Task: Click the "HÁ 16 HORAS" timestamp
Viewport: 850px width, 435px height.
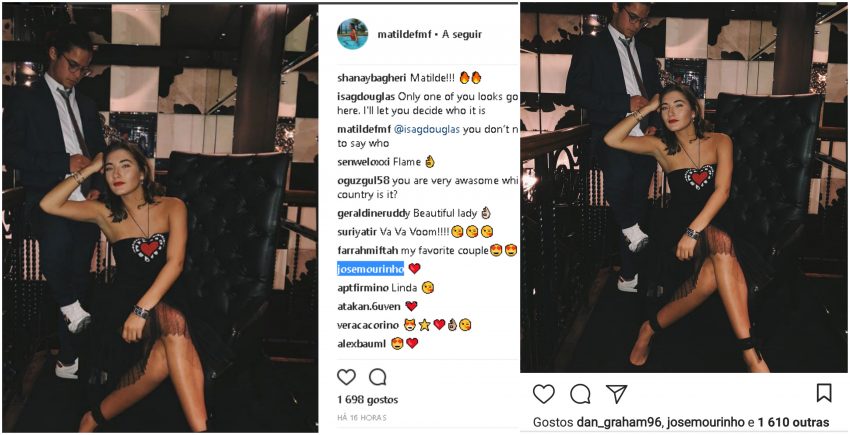Action: click(362, 416)
